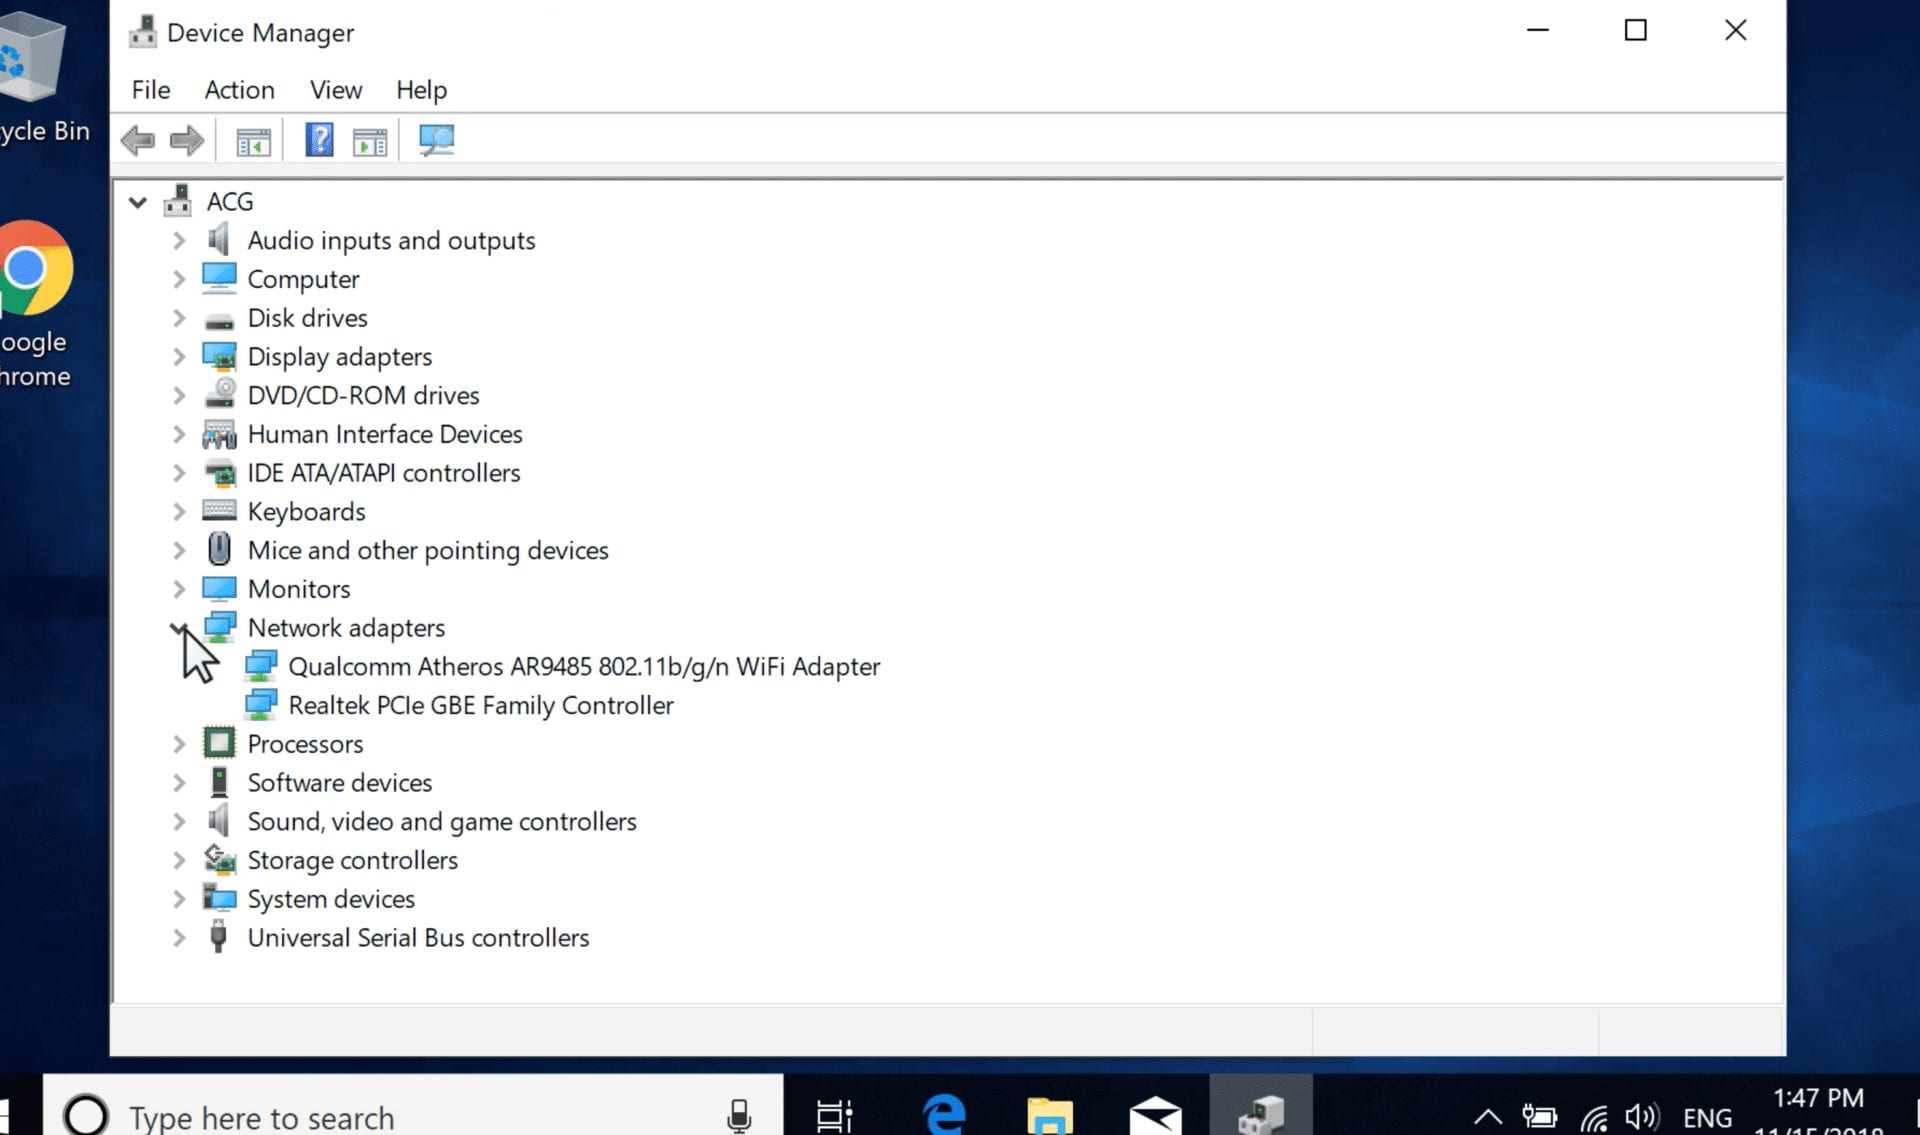
Task: Click the back navigation arrow icon
Action: [135, 141]
